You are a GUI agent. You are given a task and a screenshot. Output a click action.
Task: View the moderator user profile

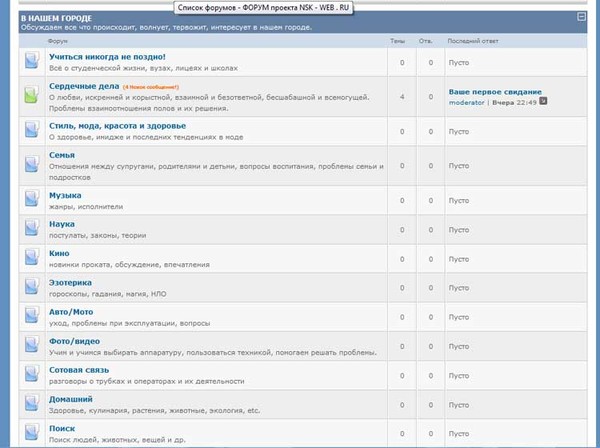pos(466,103)
